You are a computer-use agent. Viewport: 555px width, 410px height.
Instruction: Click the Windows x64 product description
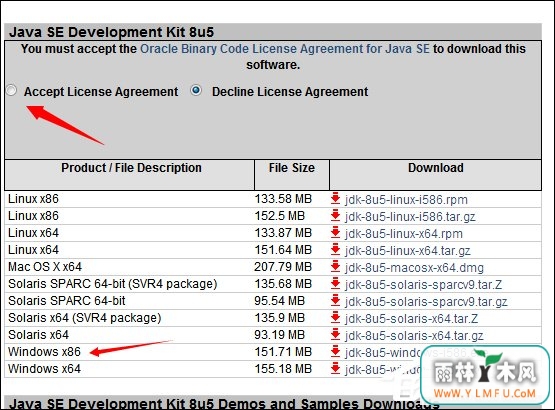(44, 369)
